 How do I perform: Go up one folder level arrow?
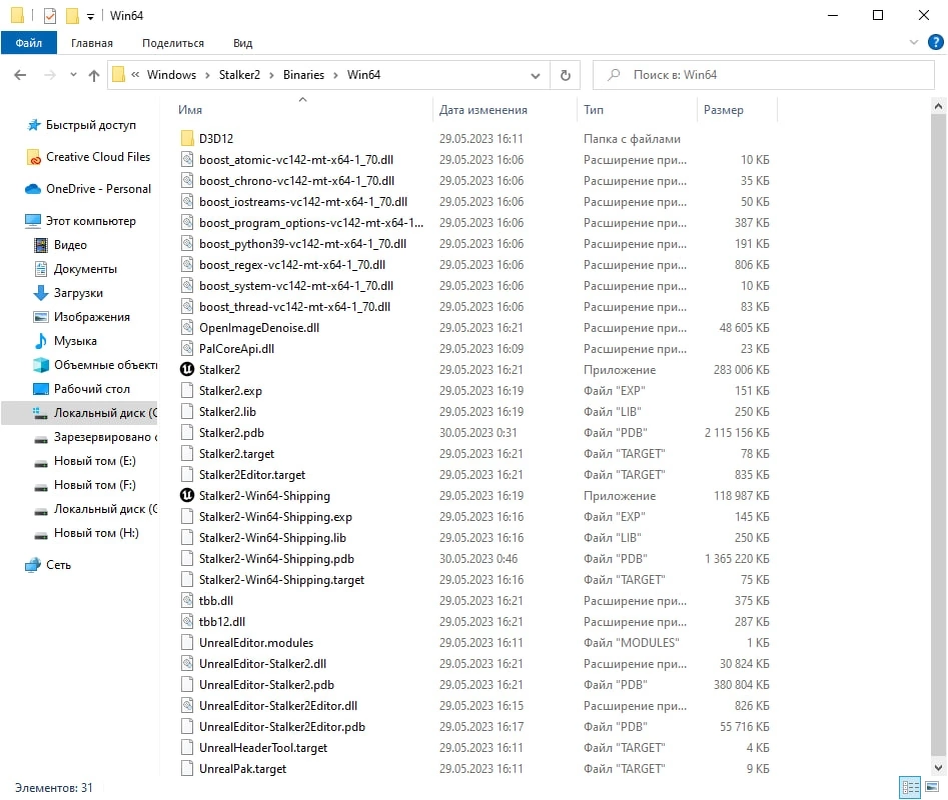[94, 75]
